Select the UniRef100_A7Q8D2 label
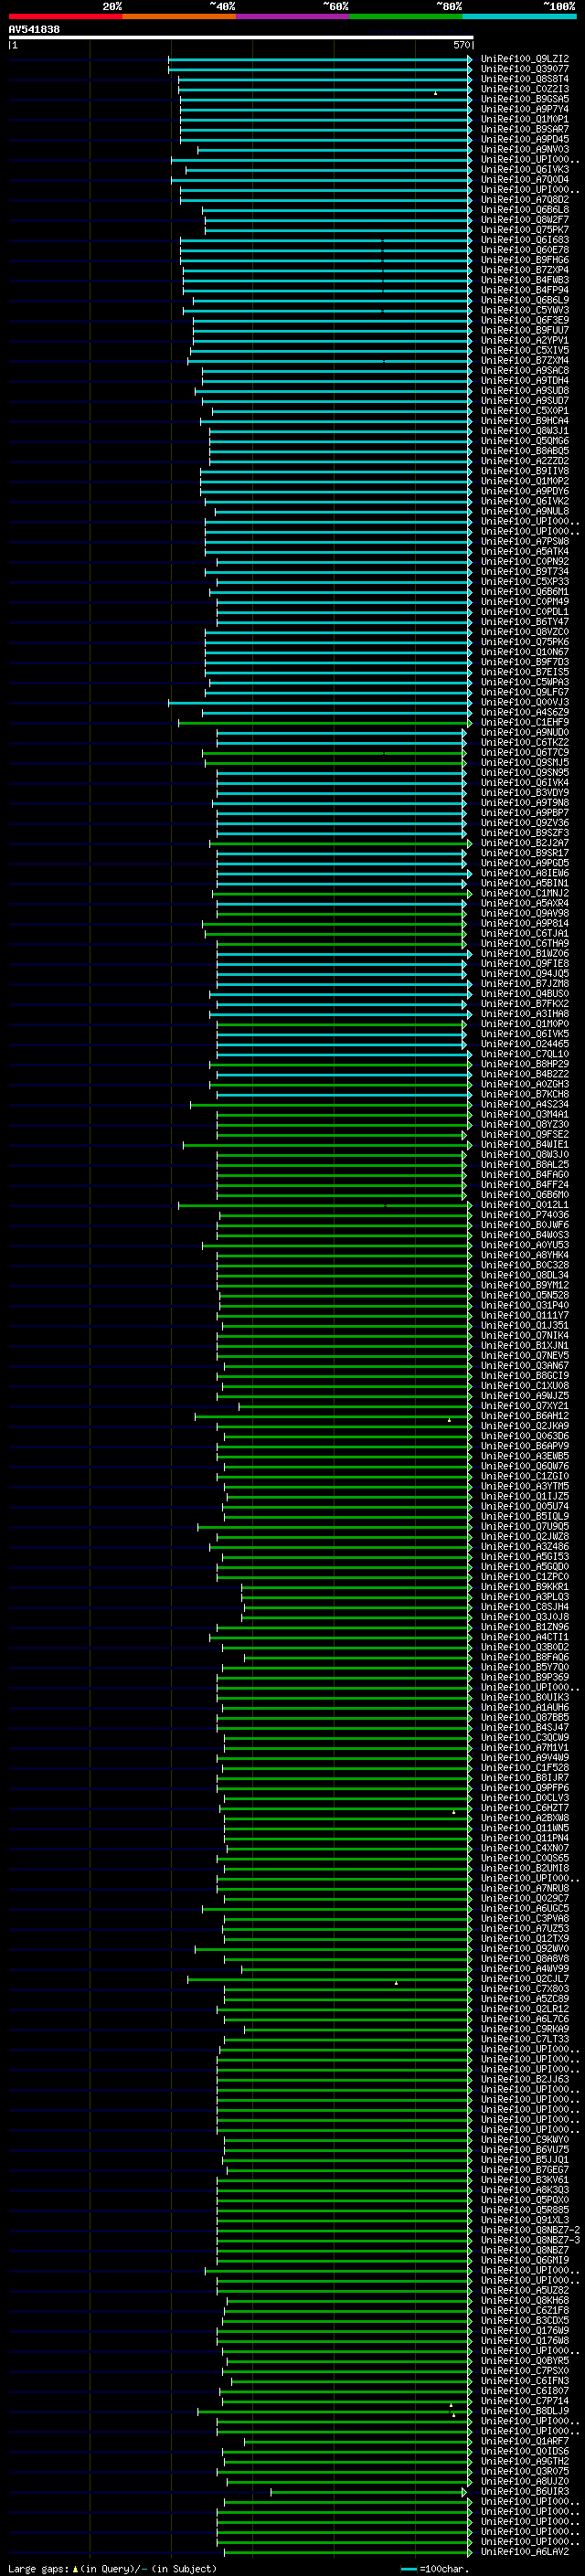Screen dimensions: 585x2576 tap(525, 200)
